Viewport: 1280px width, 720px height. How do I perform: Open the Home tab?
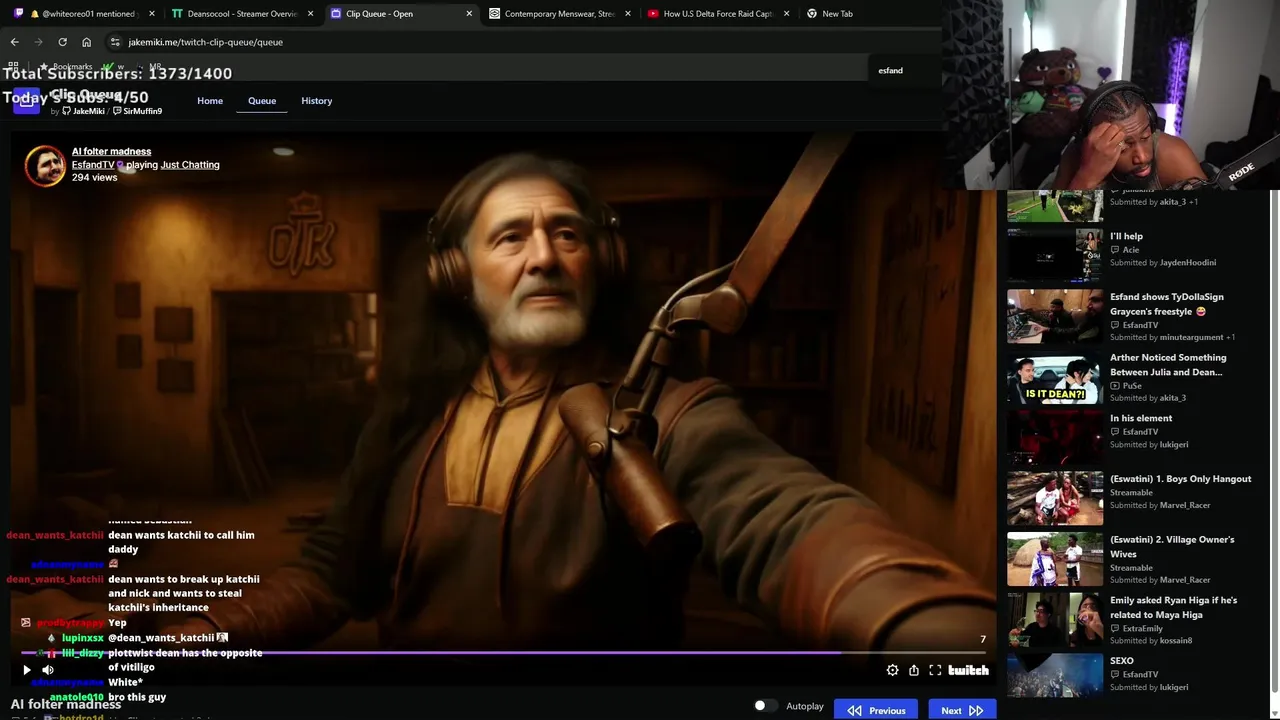pos(210,101)
